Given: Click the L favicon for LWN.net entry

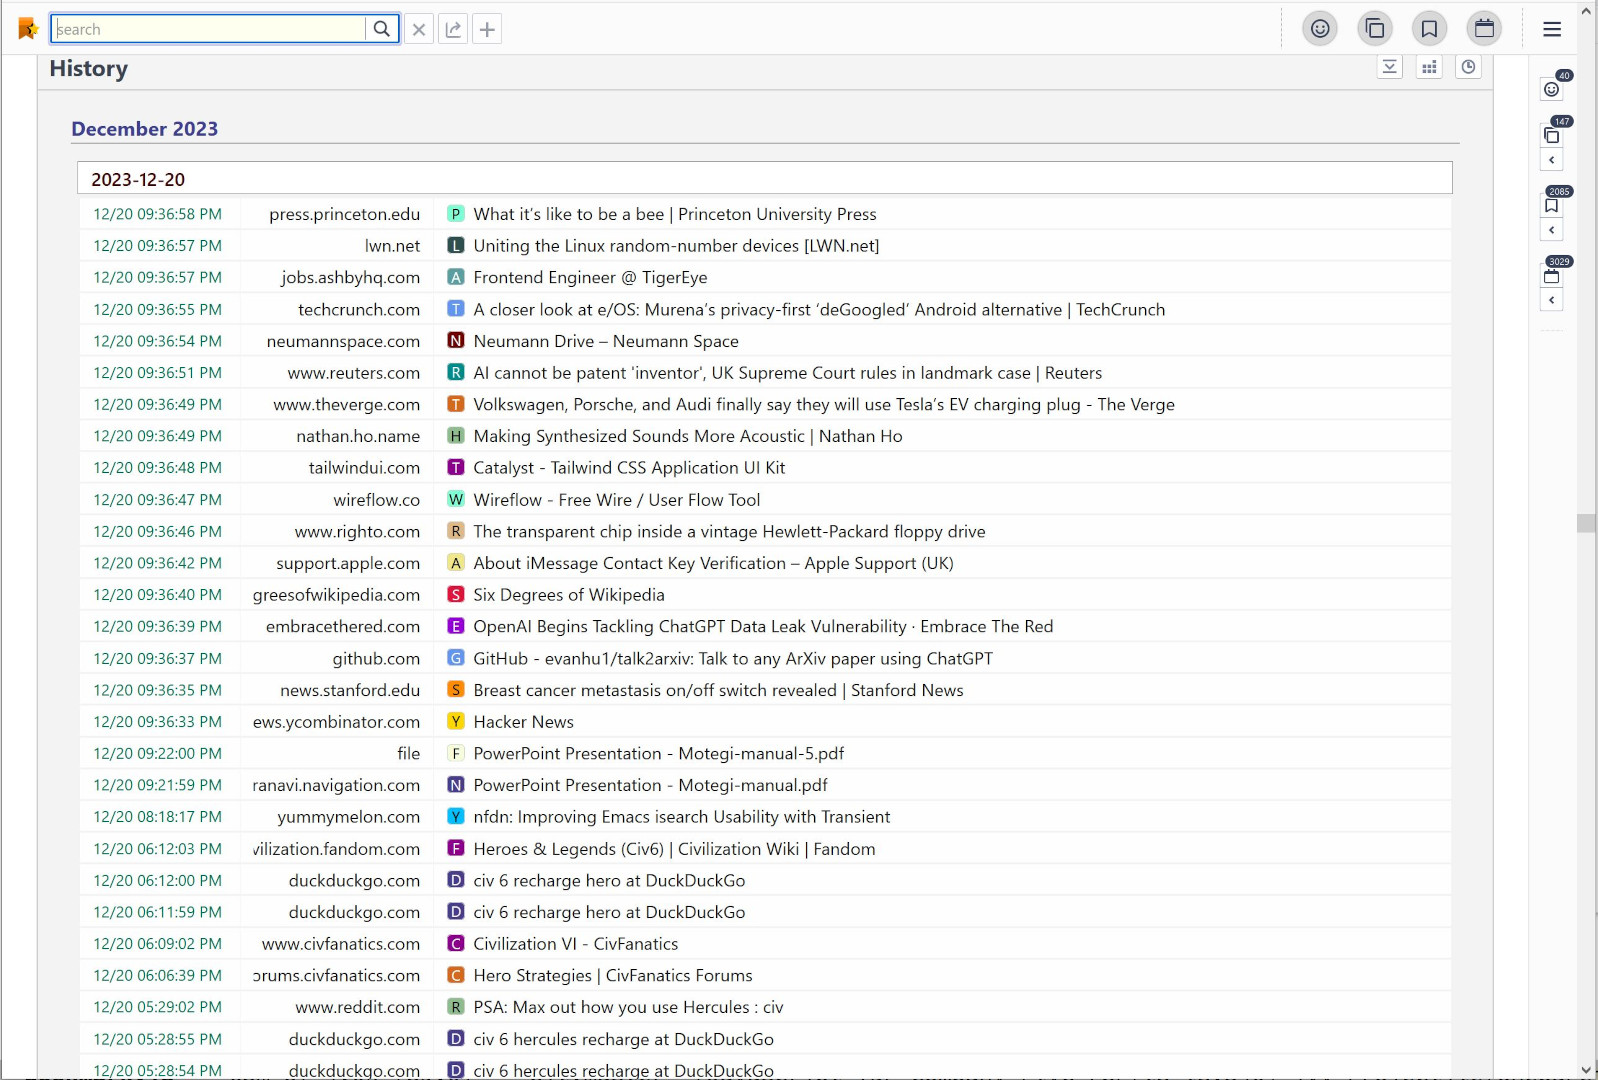Looking at the screenshot, I should click(456, 246).
